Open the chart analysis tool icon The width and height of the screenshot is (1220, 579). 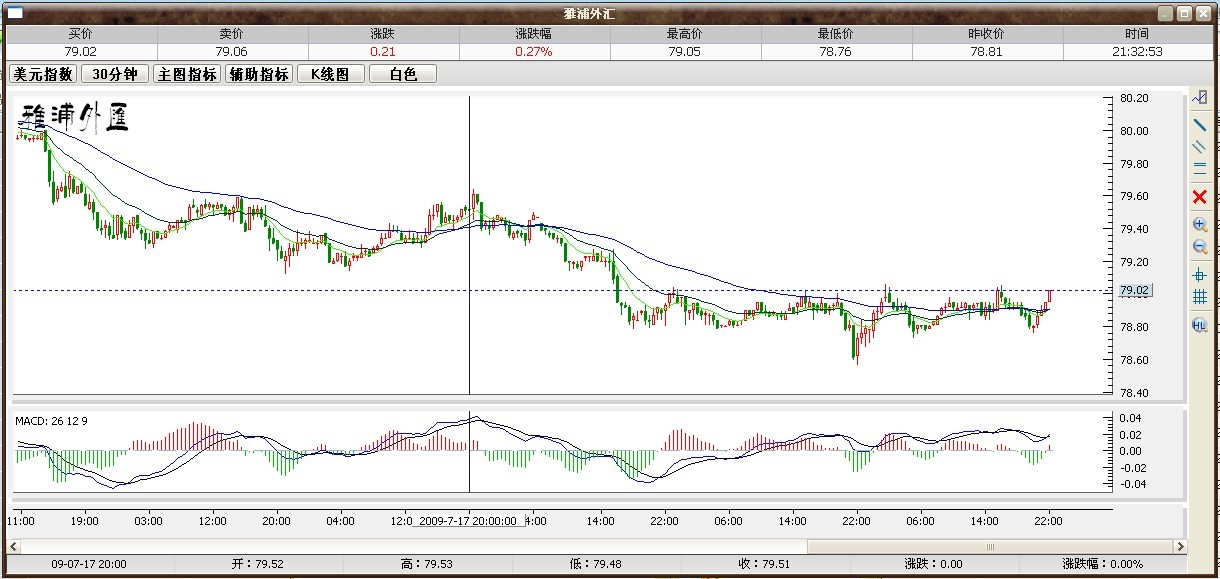[1200, 98]
